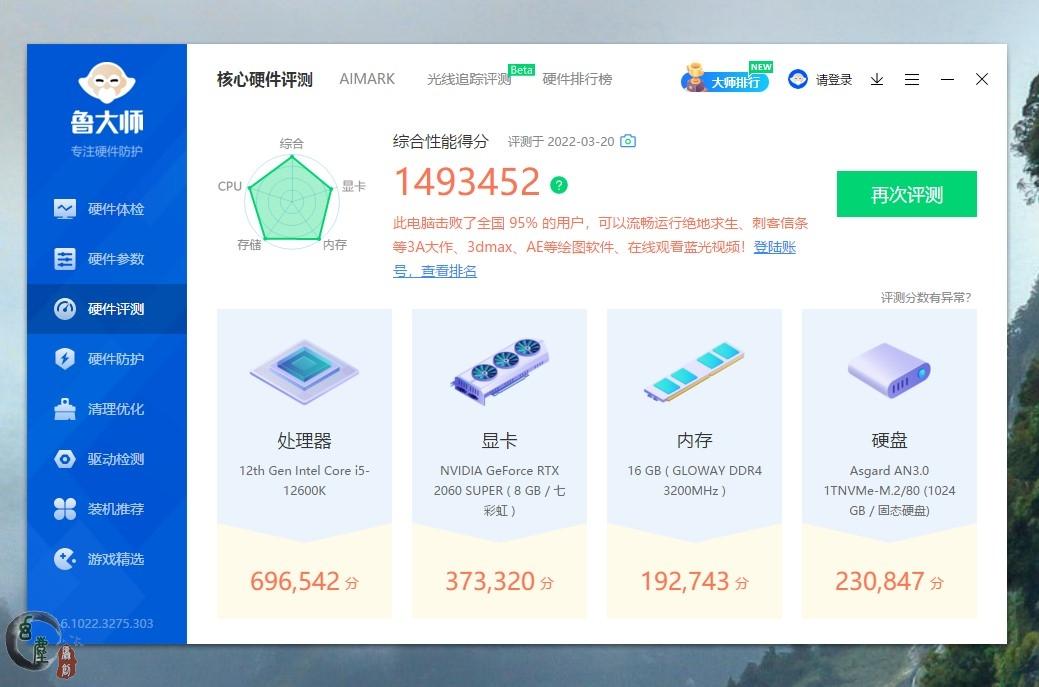Switch to AIMARK tab
Viewport: 1039px width, 687px height.
367,79
